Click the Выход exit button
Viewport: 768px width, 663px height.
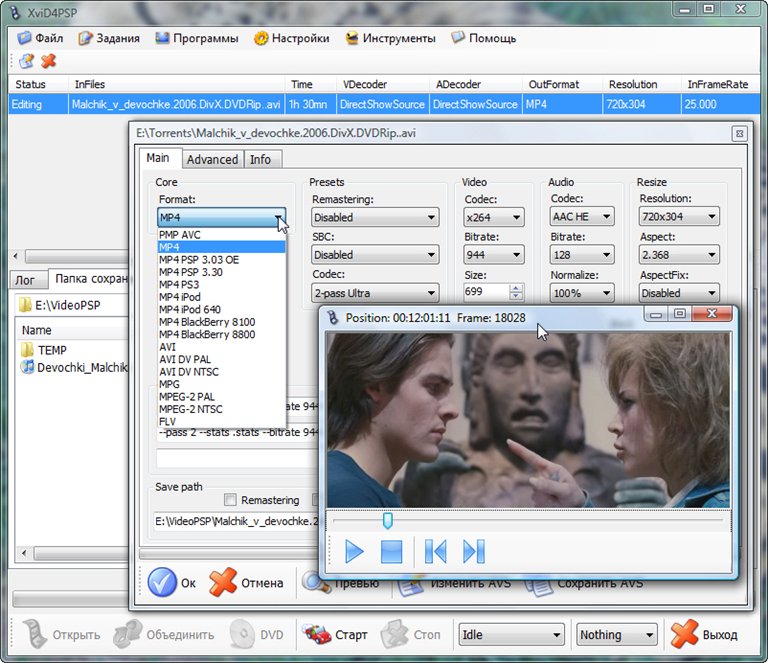(x=705, y=635)
